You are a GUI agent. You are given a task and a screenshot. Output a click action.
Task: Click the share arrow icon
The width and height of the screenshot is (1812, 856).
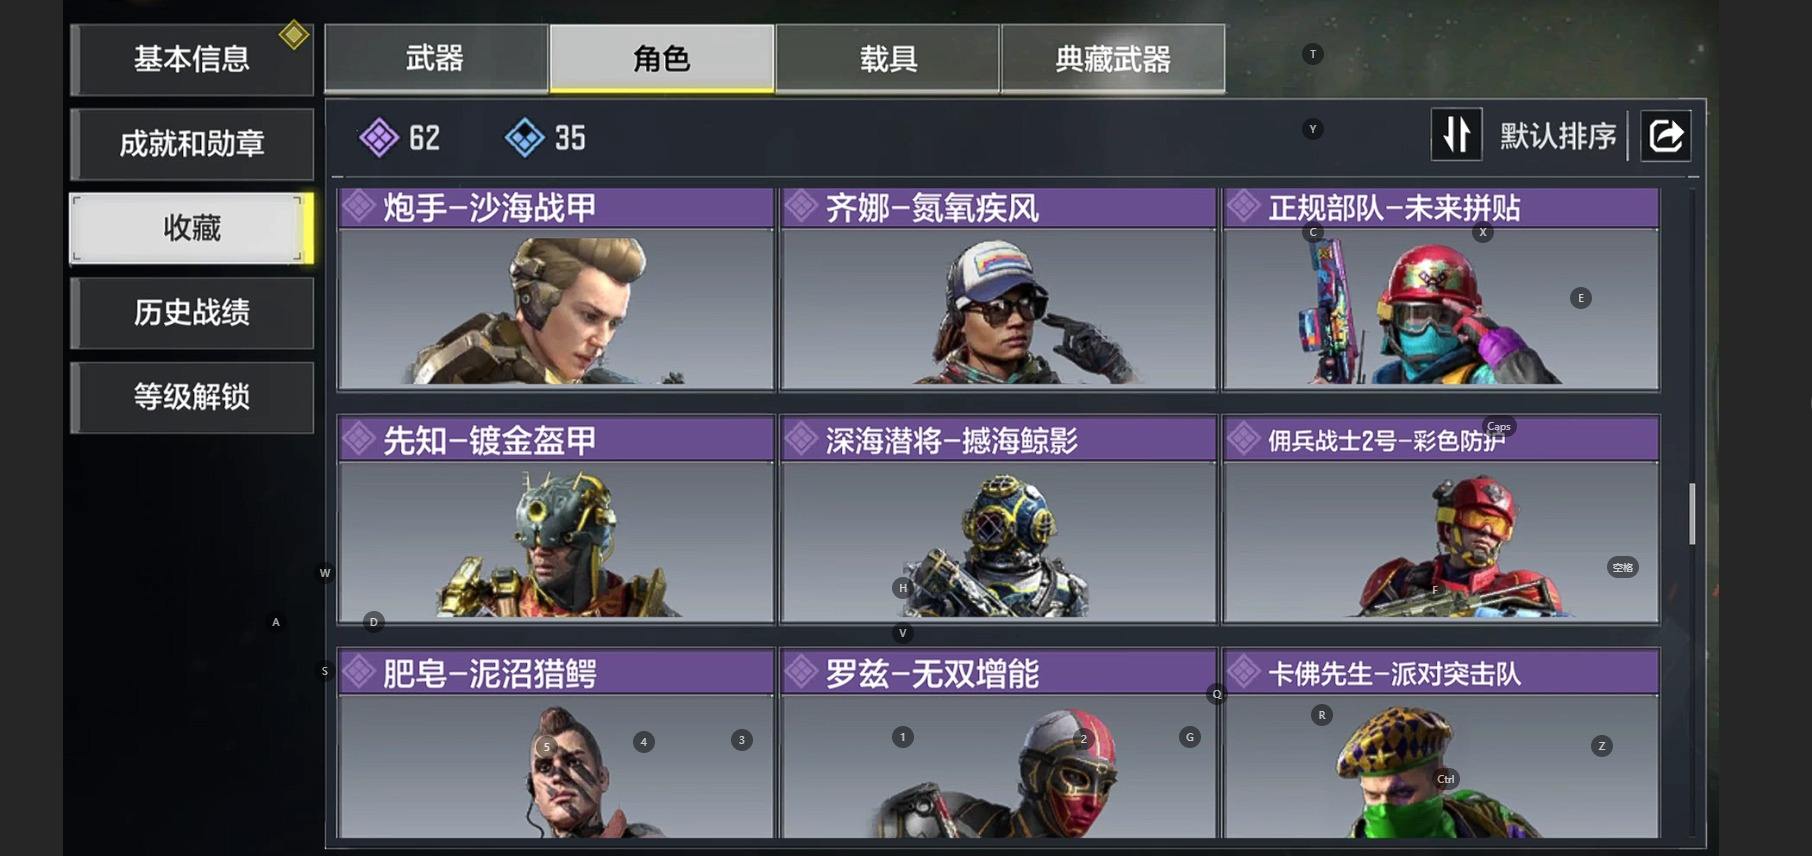[1665, 135]
